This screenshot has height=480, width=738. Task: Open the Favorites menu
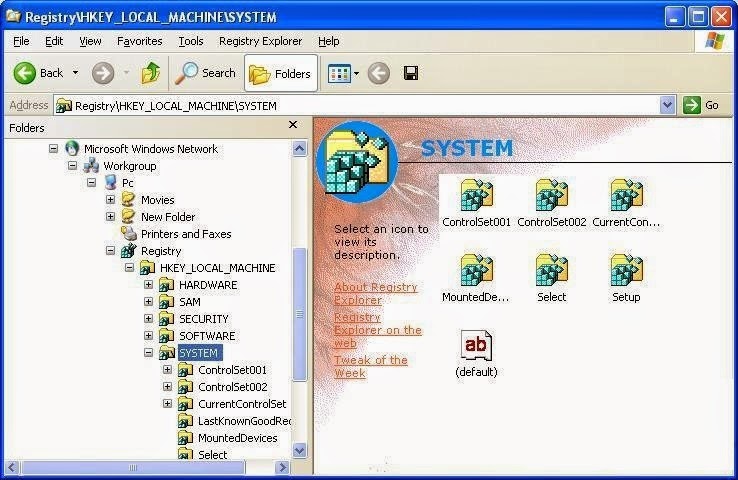(x=139, y=41)
